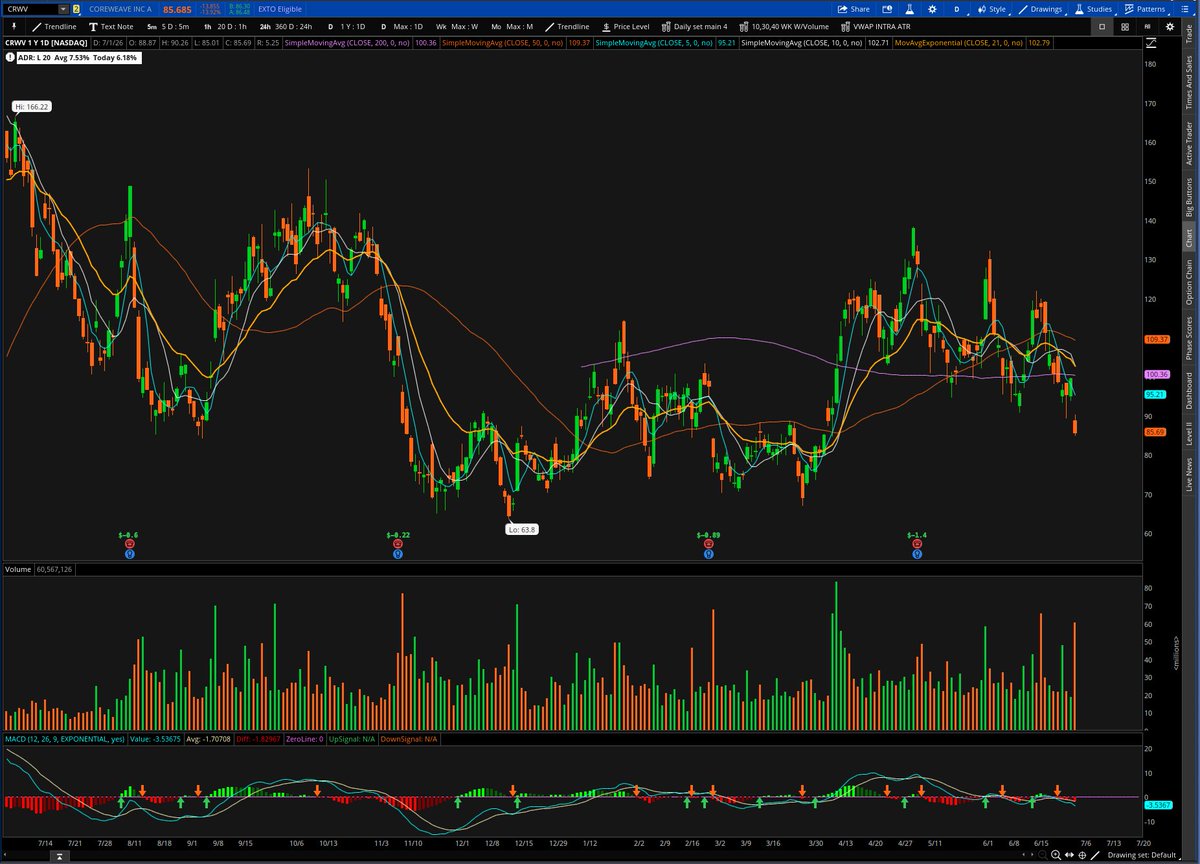Image resolution: width=1200 pixels, height=864 pixels.
Task: Load the VWAP INTRA ATR study set
Action: coord(876,26)
